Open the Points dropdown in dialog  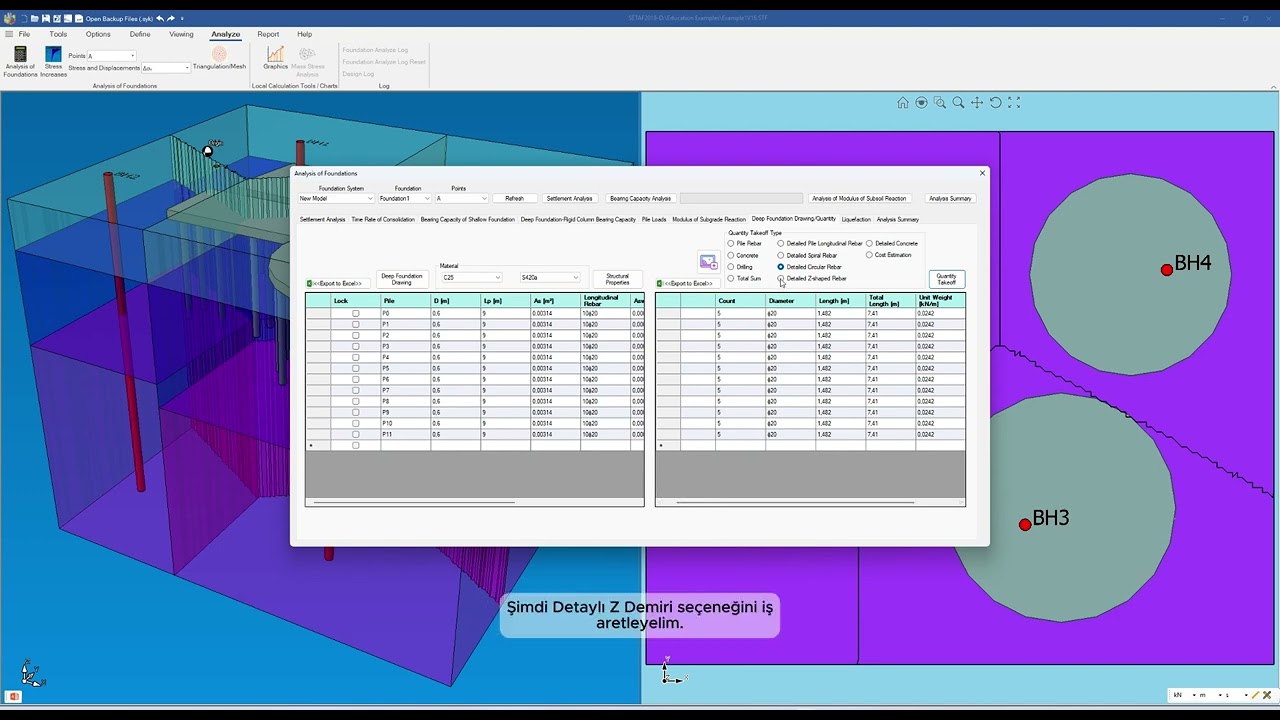click(x=461, y=198)
